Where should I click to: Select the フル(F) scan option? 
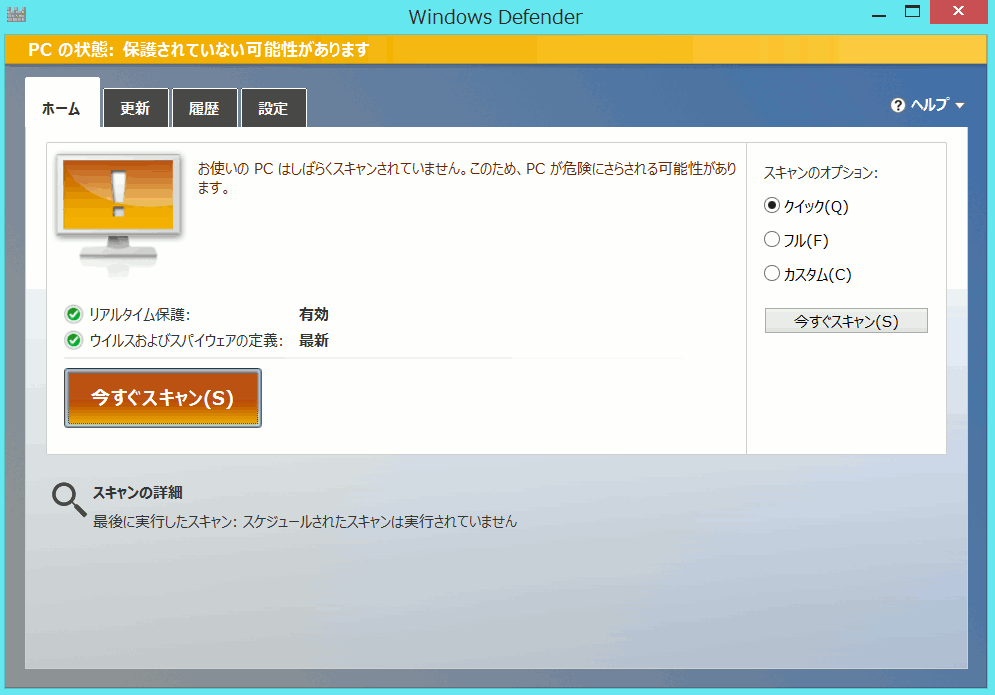point(771,240)
